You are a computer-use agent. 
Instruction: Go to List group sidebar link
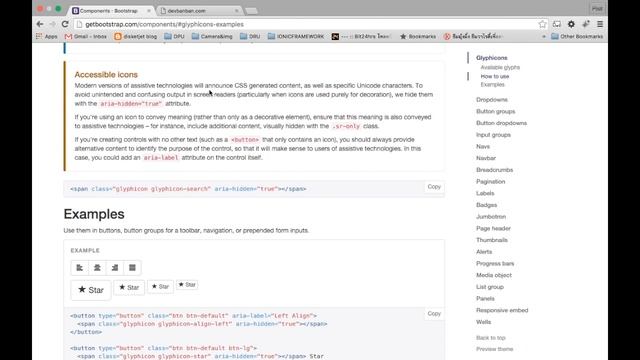click(x=490, y=287)
